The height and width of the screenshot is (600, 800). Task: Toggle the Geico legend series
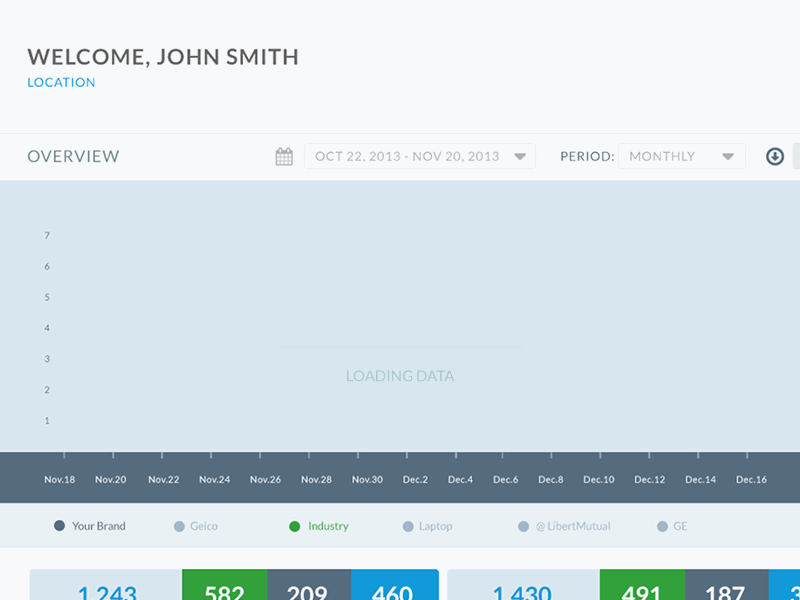pos(196,526)
